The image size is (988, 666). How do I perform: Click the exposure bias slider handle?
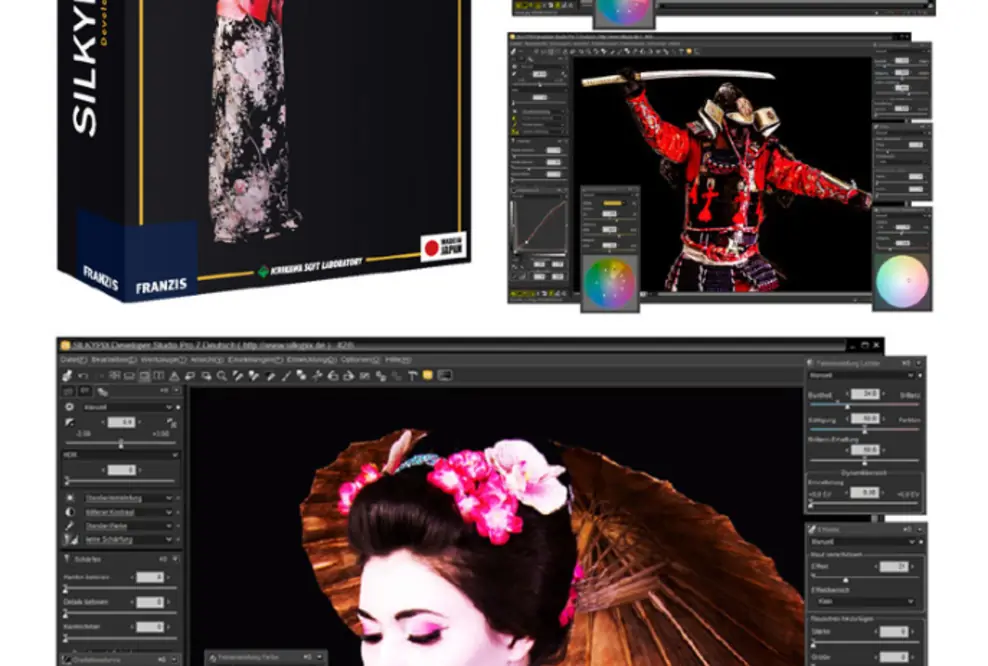[121, 444]
